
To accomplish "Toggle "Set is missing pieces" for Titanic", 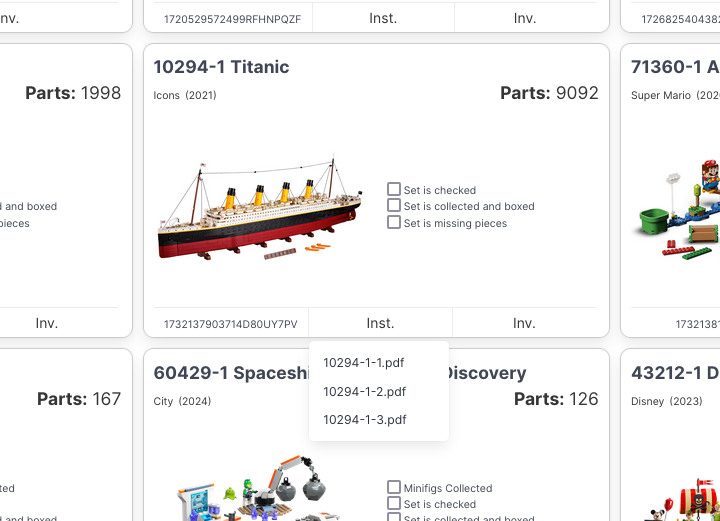I will [394, 223].
